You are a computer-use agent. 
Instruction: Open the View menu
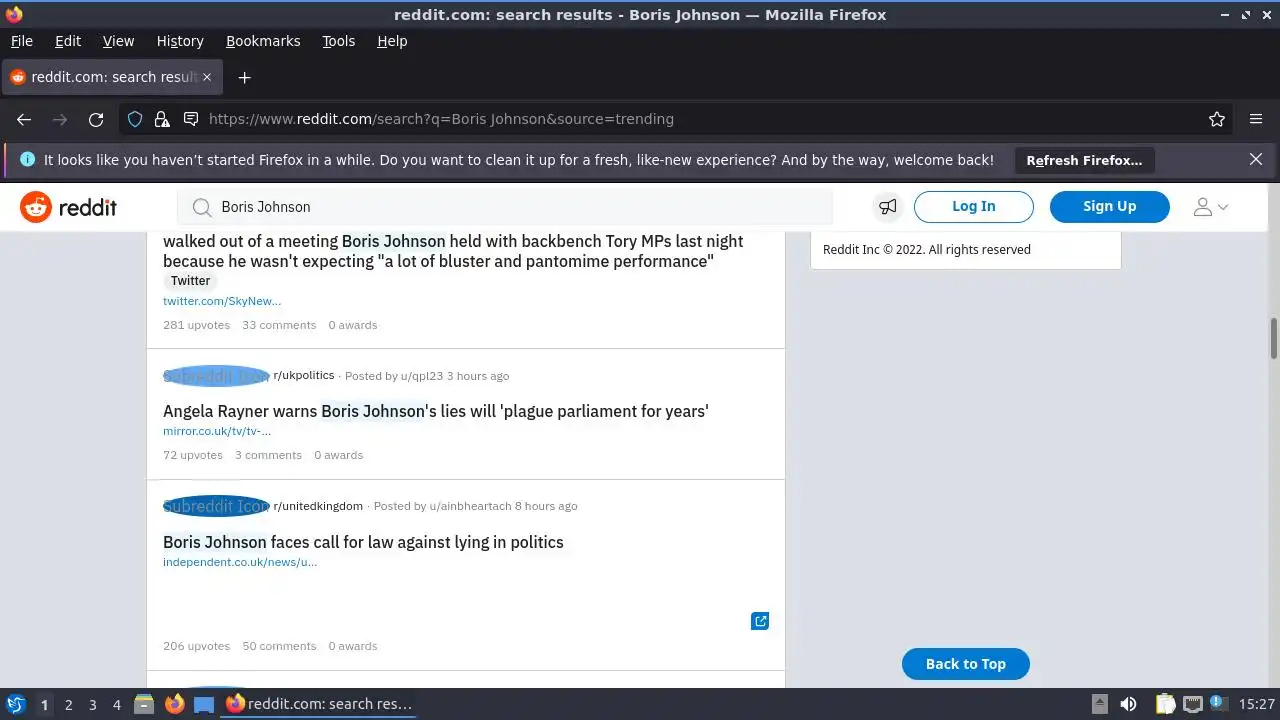[x=118, y=41]
